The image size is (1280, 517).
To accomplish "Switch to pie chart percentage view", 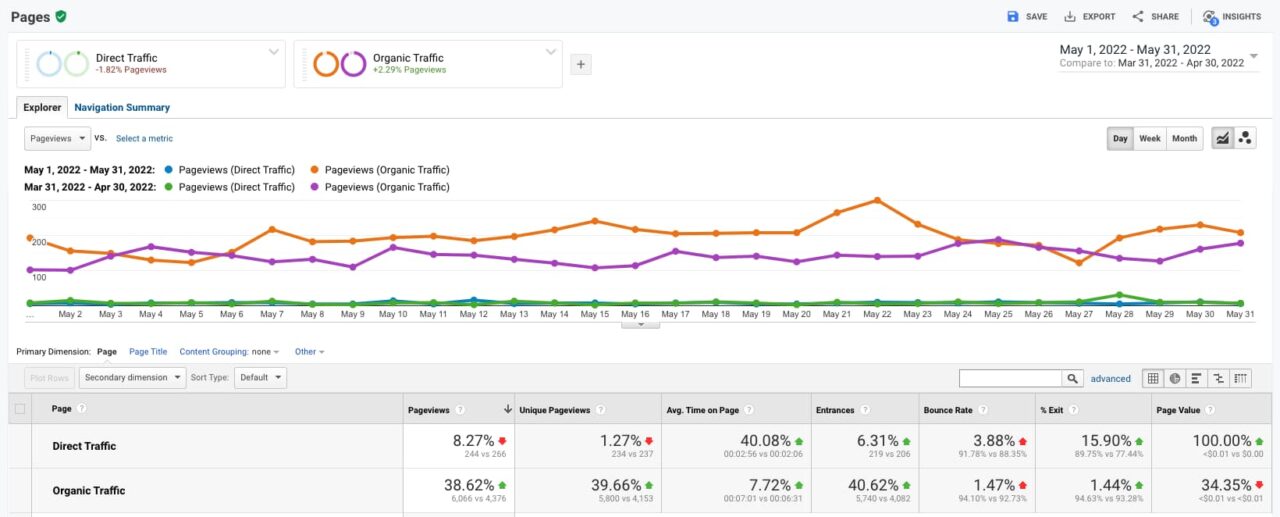I will (1175, 379).
